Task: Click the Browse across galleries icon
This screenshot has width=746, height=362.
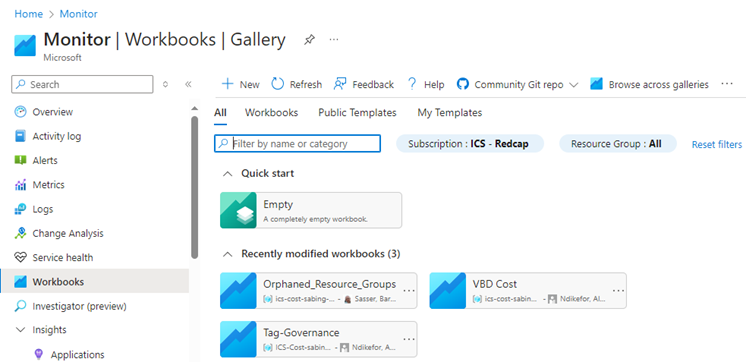Action: point(597,84)
